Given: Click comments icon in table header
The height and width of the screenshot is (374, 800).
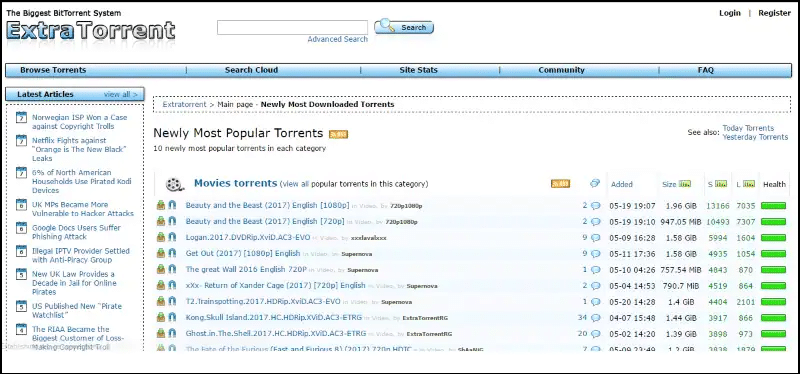Looking at the screenshot, I should [x=595, y=184].
